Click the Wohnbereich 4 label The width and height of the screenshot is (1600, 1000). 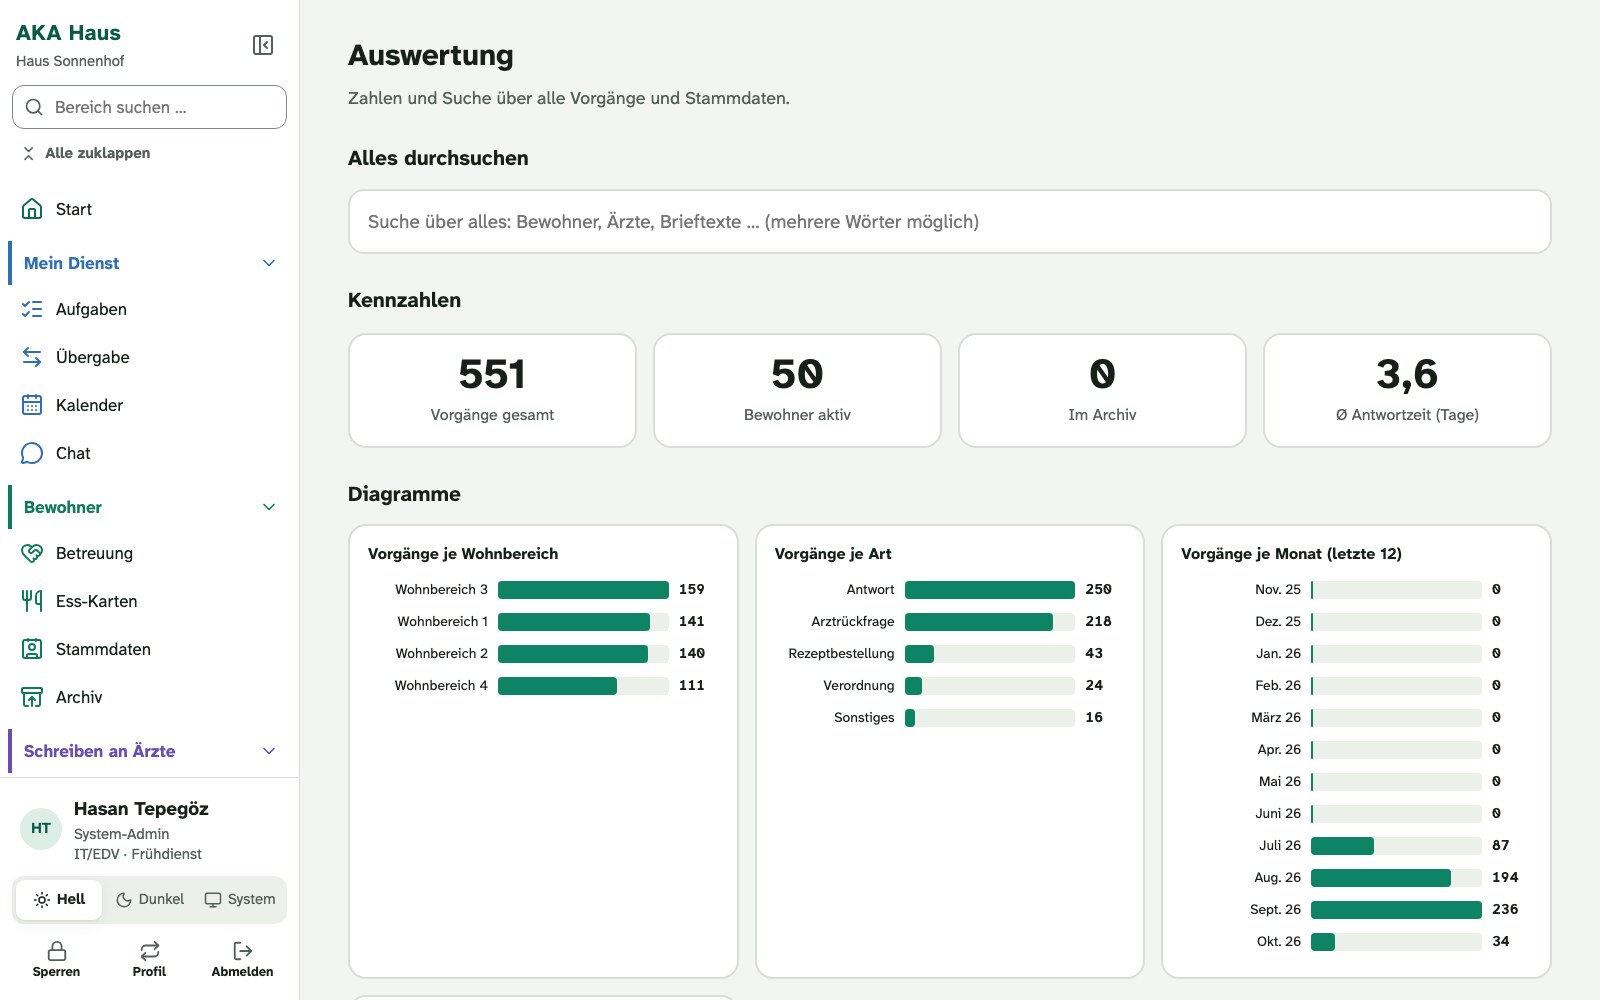(441, 685)
